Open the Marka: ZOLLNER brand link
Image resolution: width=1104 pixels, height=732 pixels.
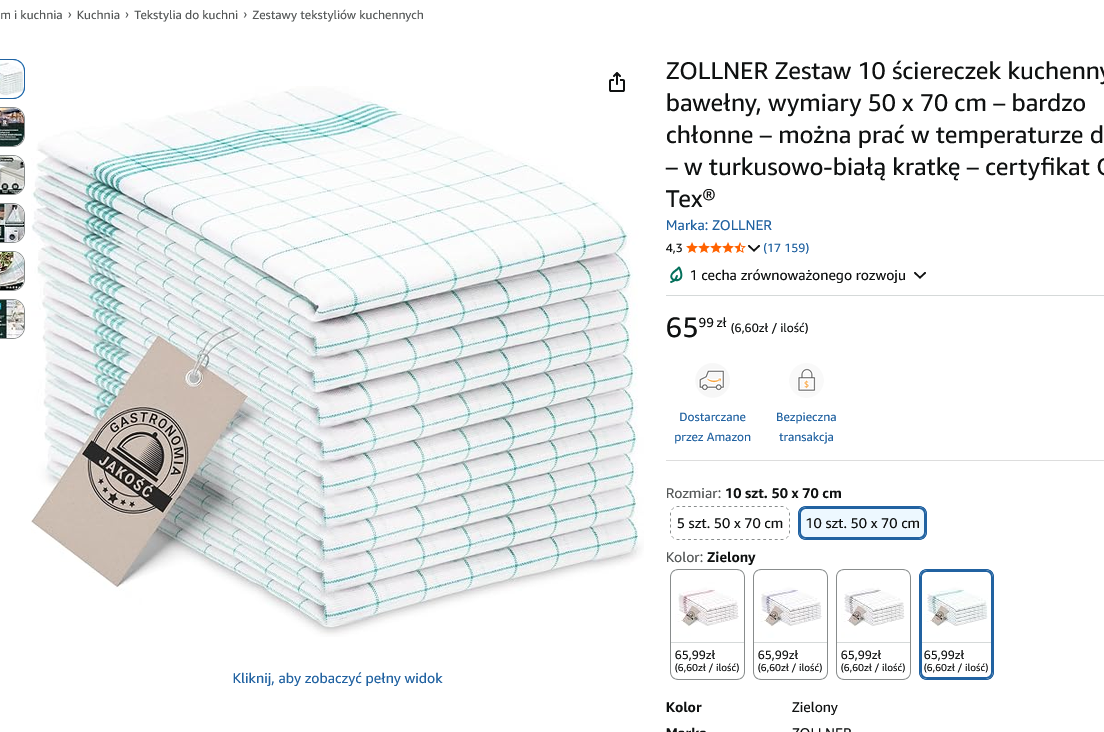[718, 225]
